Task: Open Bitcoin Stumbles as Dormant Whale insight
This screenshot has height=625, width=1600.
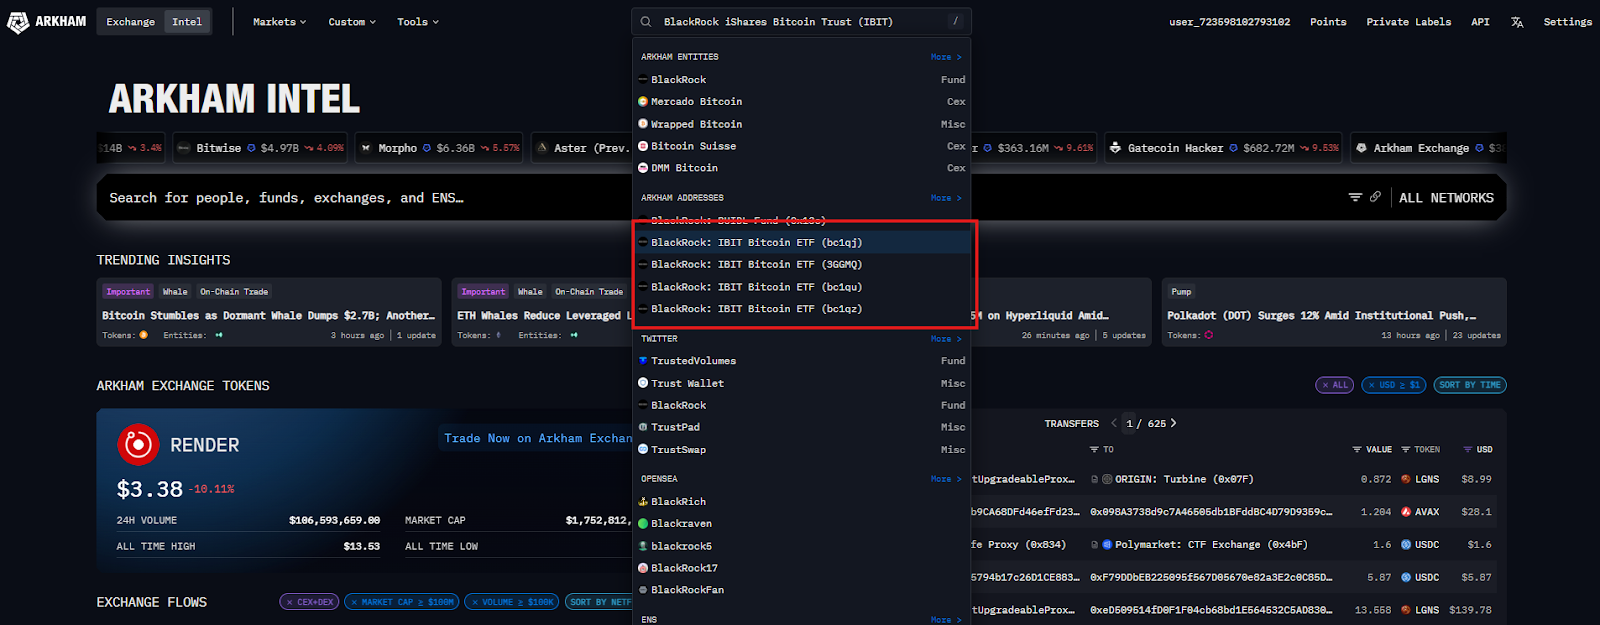Action: tap(269, 313)
